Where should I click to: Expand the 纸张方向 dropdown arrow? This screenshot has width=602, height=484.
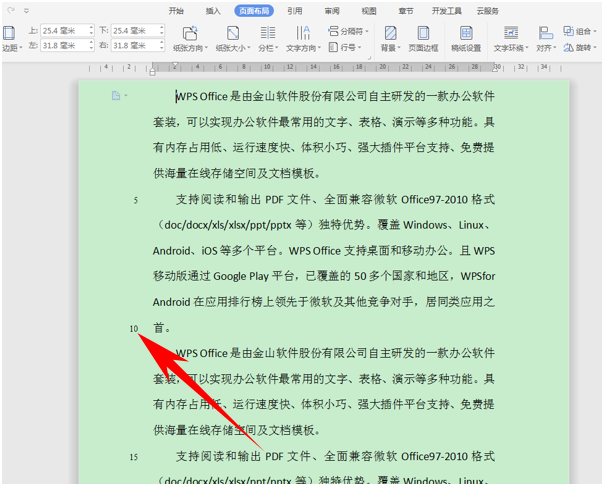pos(206,48)
